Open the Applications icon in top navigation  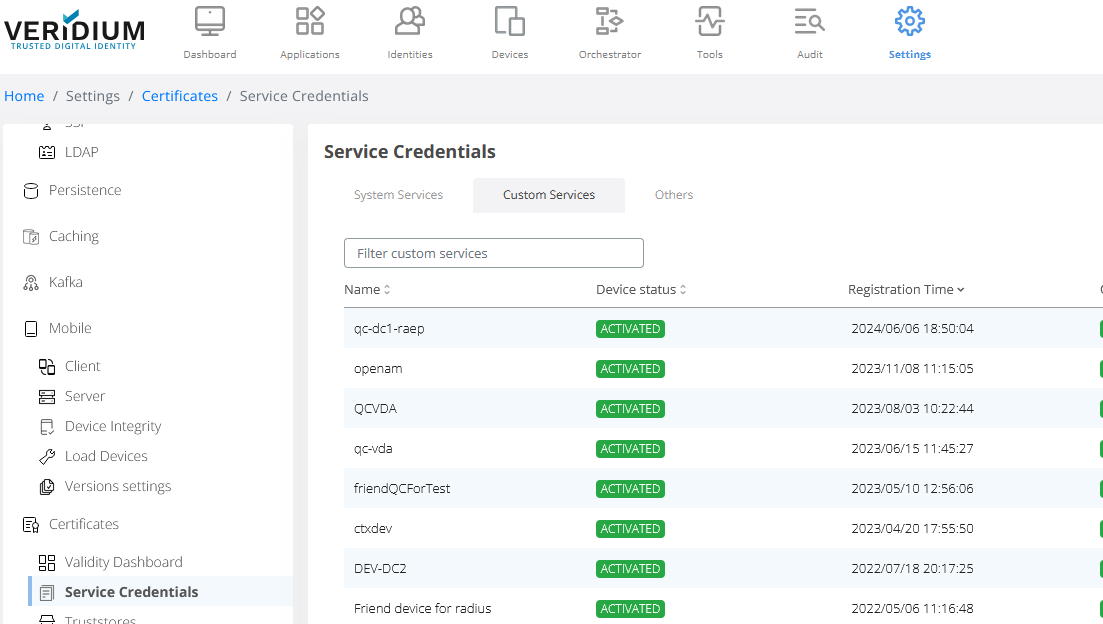(x=310, y=21)
